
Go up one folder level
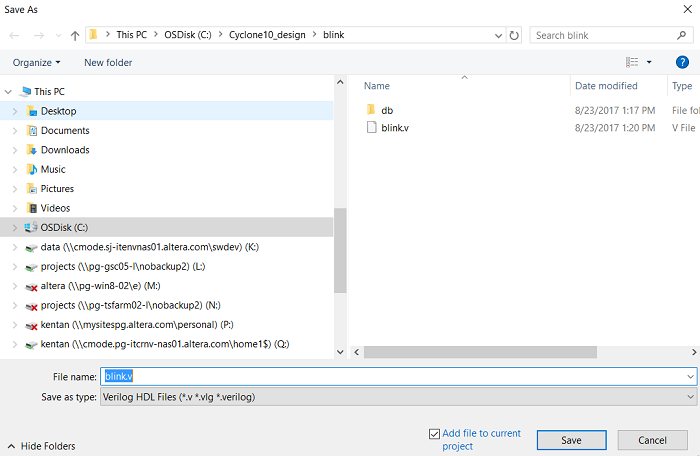pyautogui.click(x=75, y=35)
